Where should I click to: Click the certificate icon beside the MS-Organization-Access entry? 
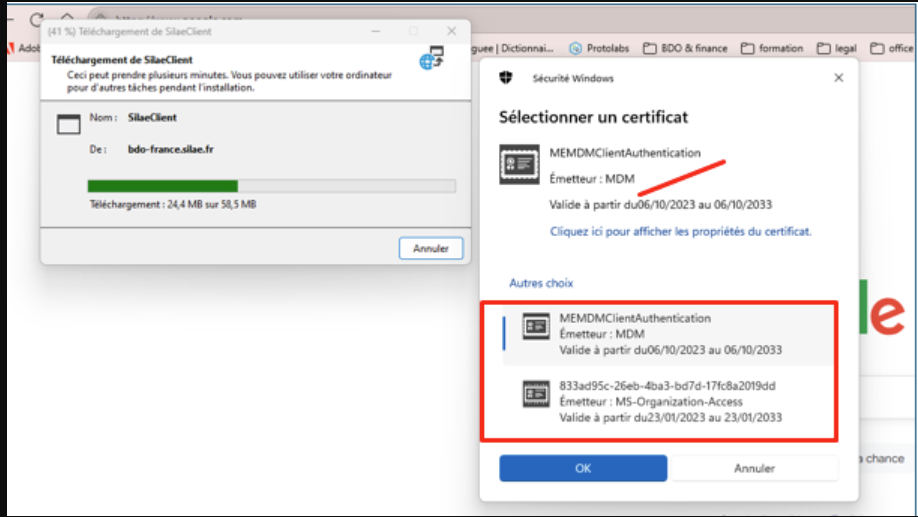[x=536, y=395]
